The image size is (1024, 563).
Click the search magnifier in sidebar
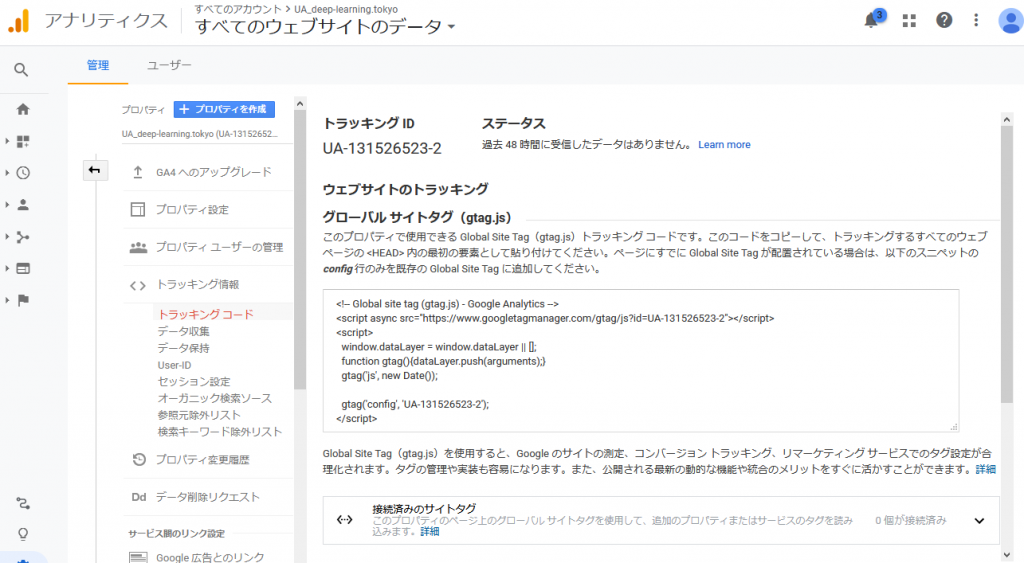pyautogui.click(x=22, y=69)
